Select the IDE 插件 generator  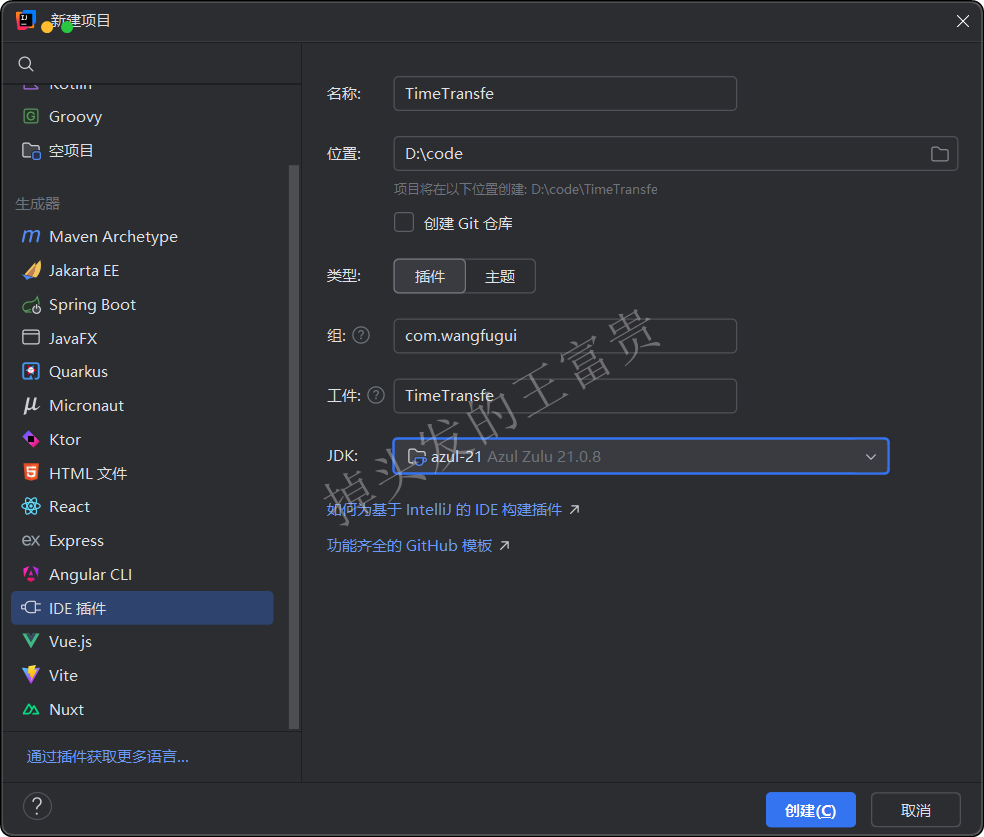click(x=142, y=608)
